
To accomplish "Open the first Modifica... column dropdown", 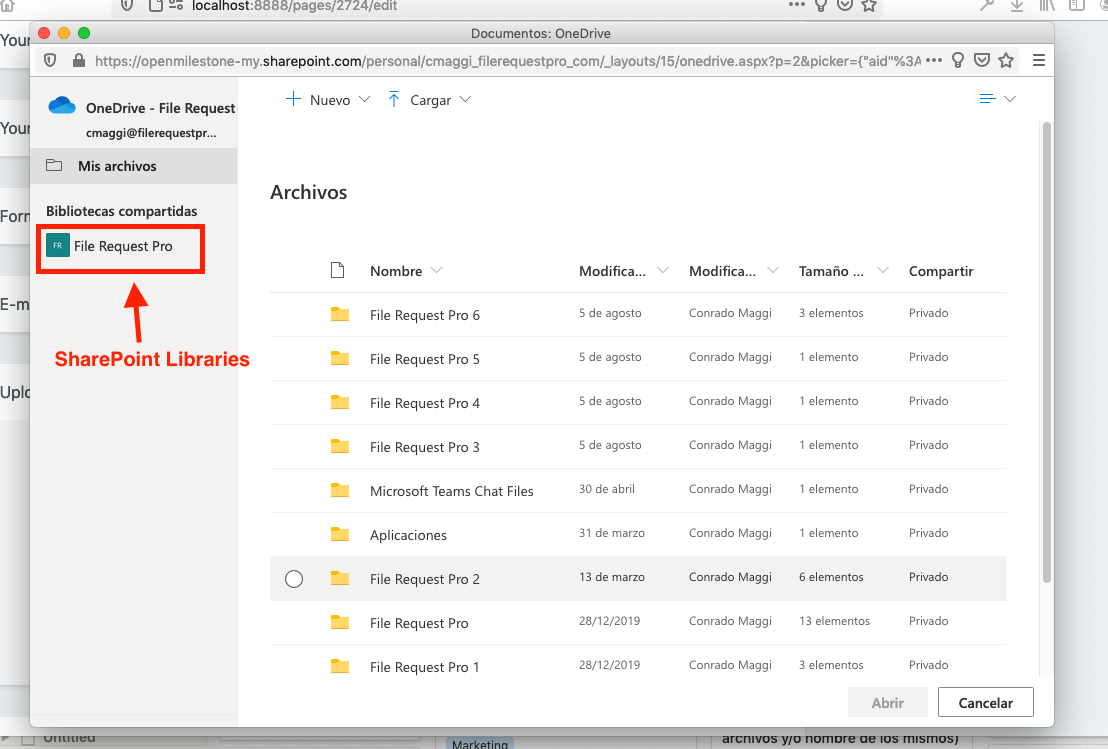I will click(662, 270).
